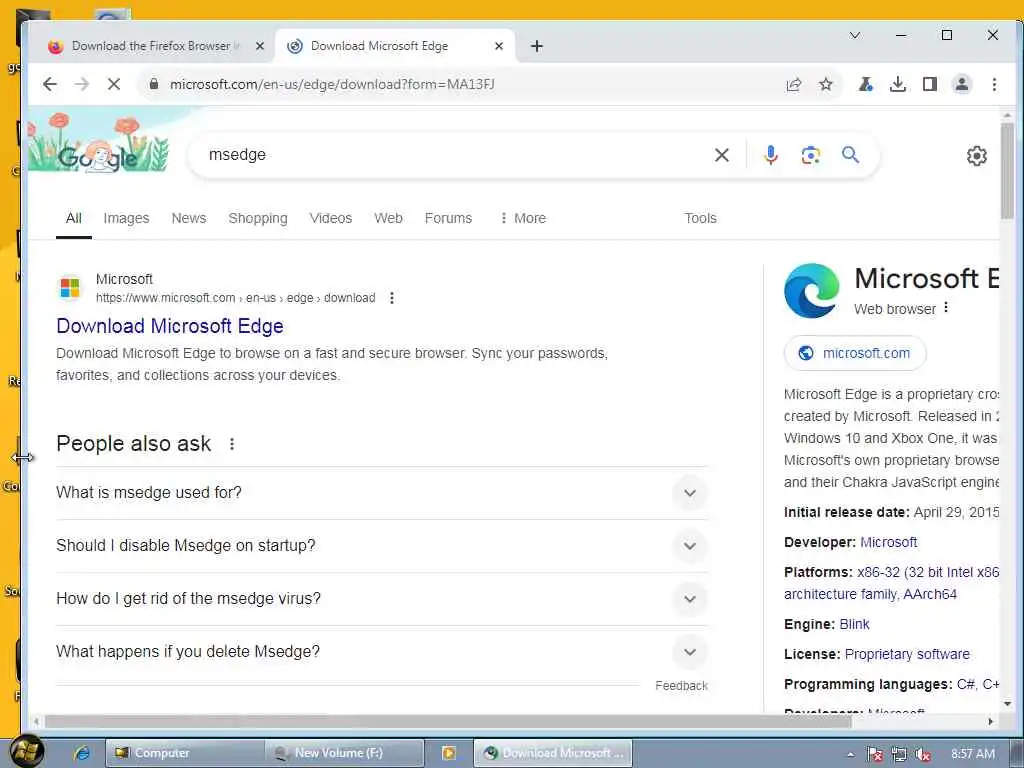The image size is (1024, 768).
Task: Open Internet Explorer from the taskbar
Action: 82,753
